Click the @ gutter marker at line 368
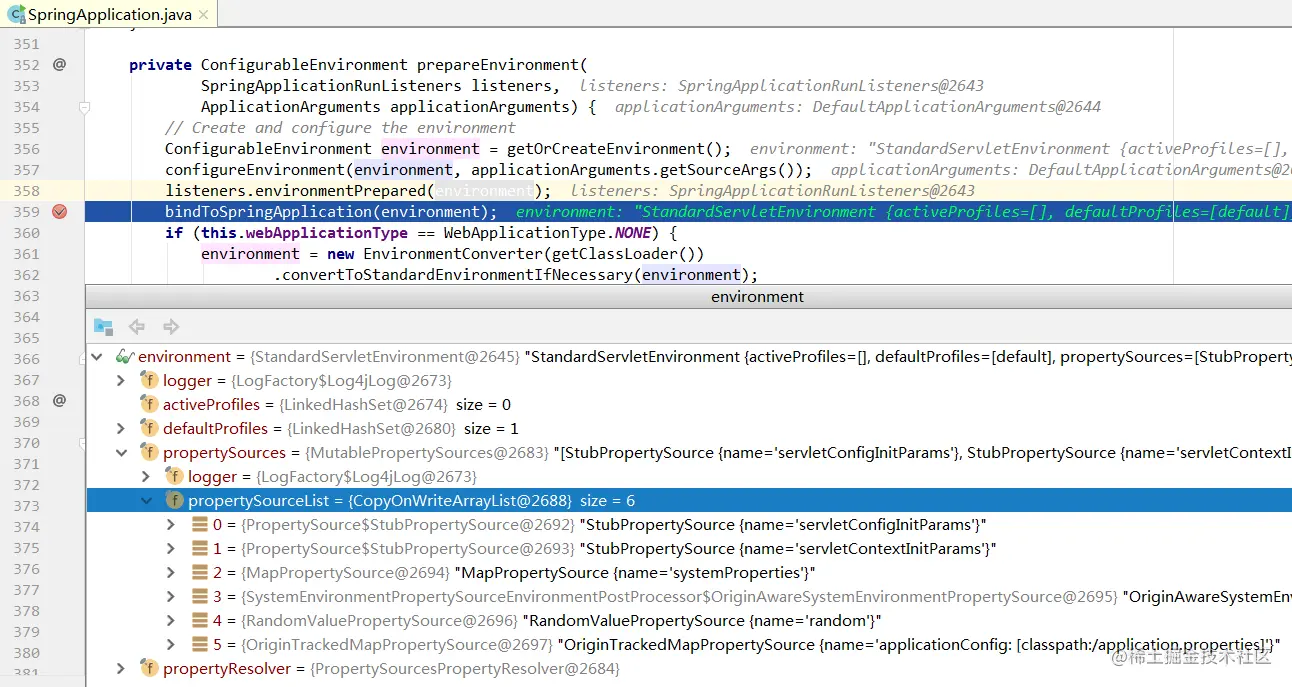The image size is (1292, 687). tap(59, 400)
